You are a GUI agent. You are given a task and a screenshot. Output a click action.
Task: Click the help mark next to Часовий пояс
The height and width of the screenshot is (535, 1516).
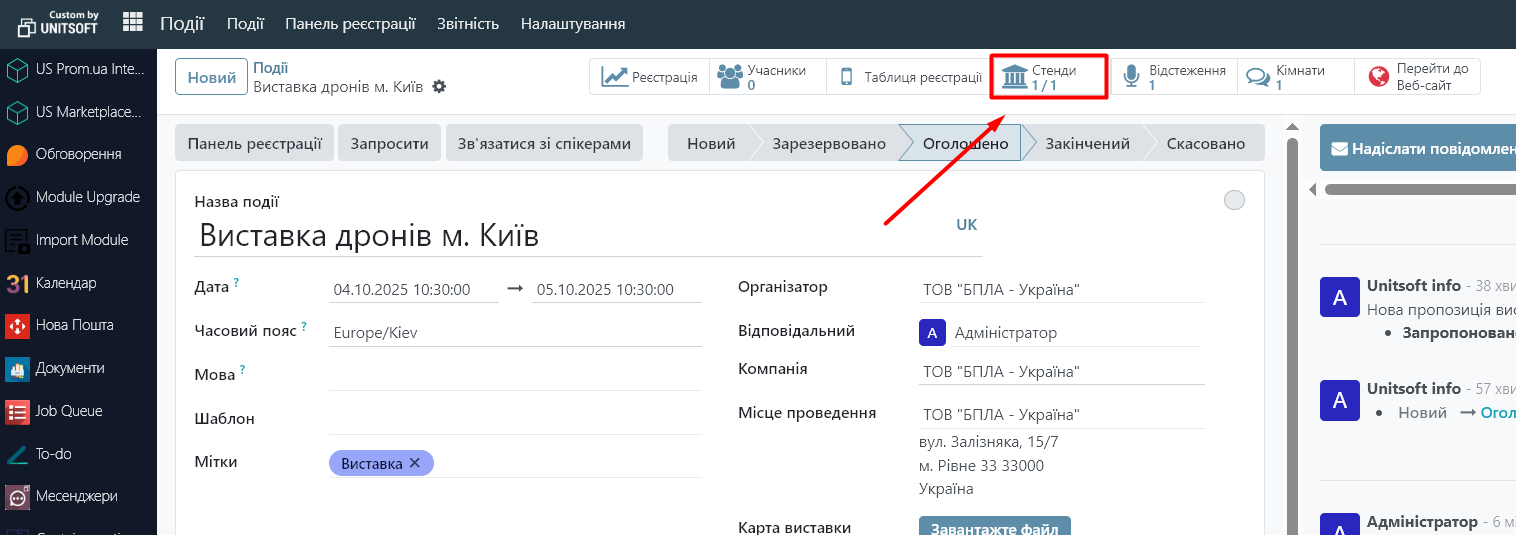coord(304,326)
